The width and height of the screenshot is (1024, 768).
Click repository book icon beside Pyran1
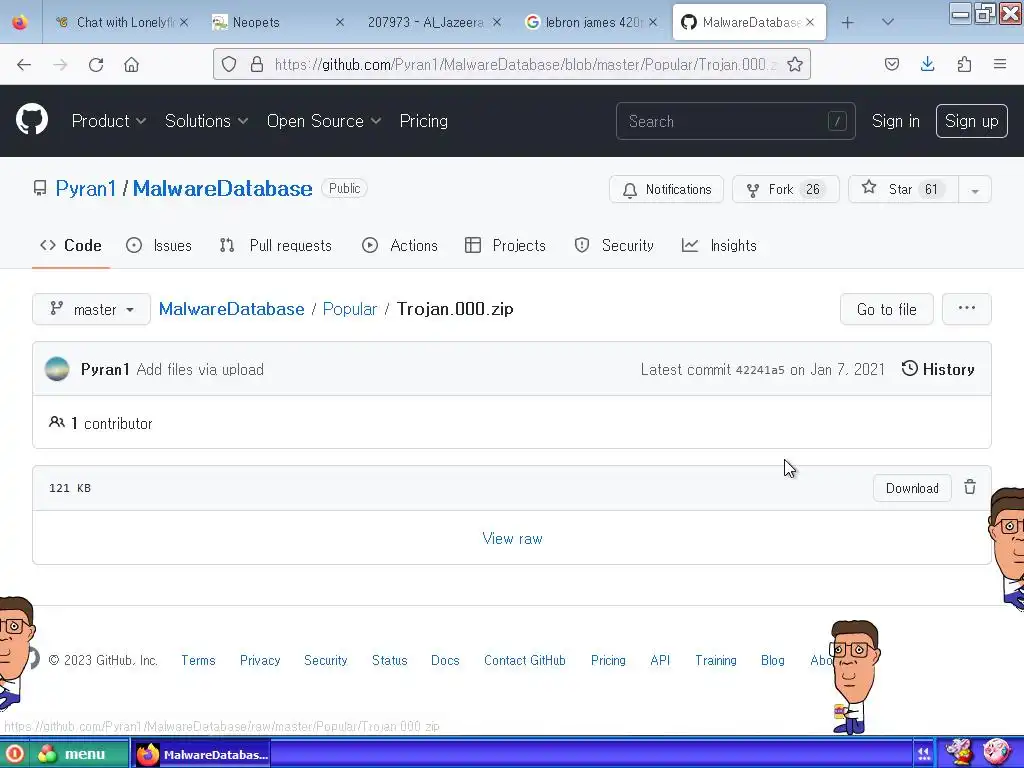pos(40,189)
